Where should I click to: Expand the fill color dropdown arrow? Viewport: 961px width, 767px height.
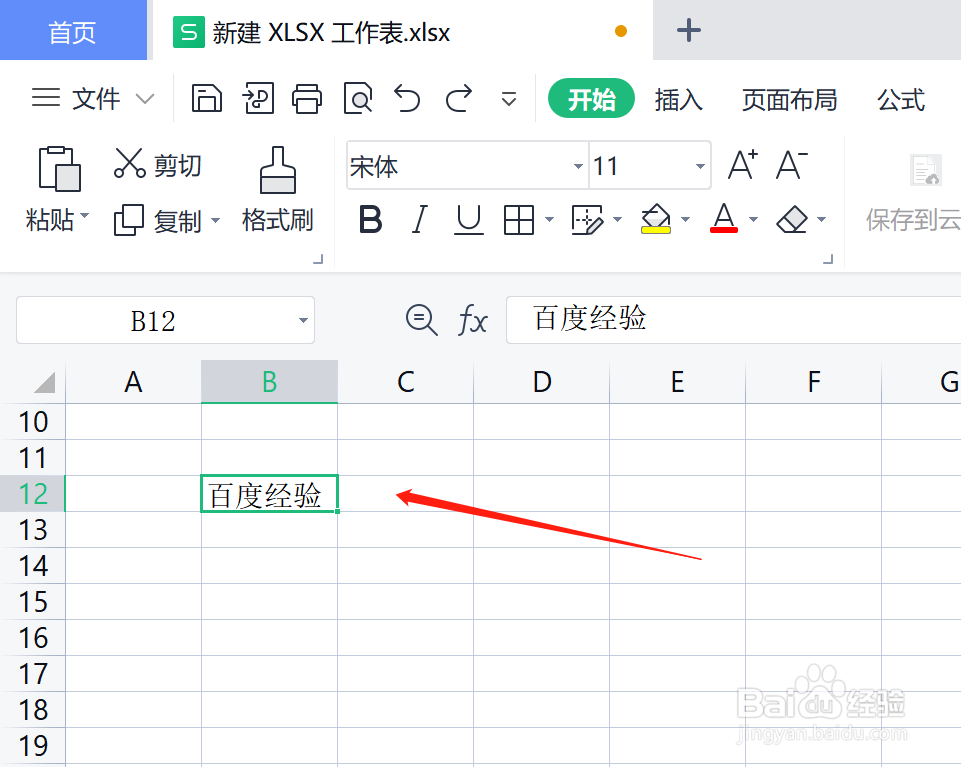coord(685,219)
